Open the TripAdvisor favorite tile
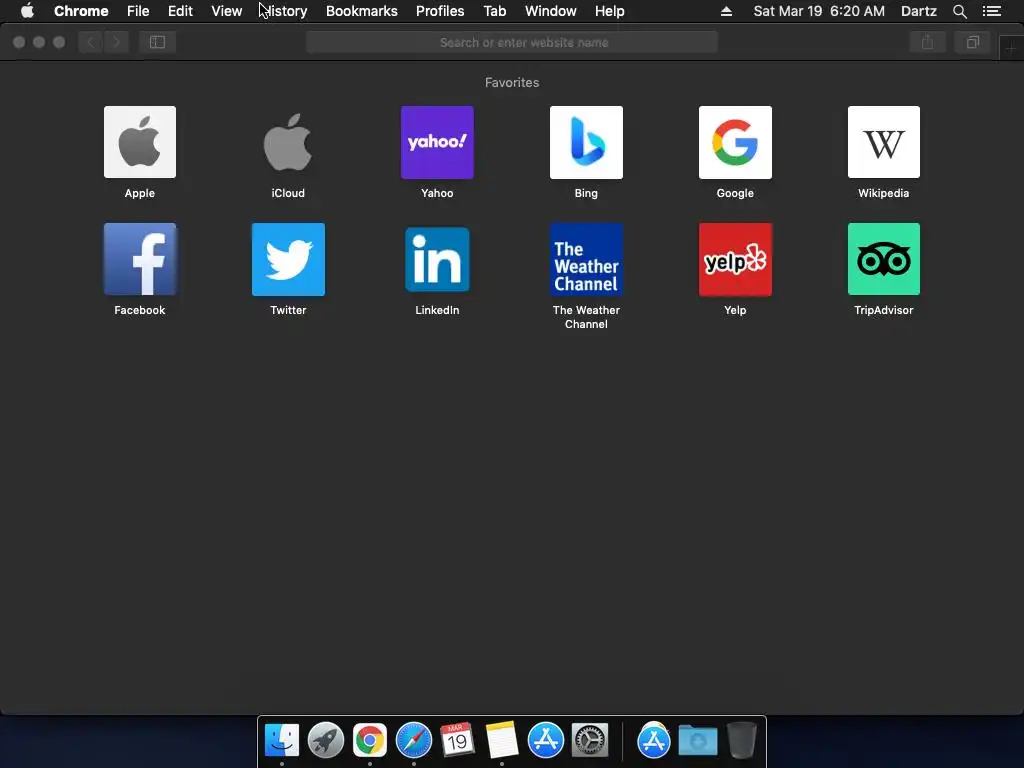1024x768 pixels. [884, 259]
